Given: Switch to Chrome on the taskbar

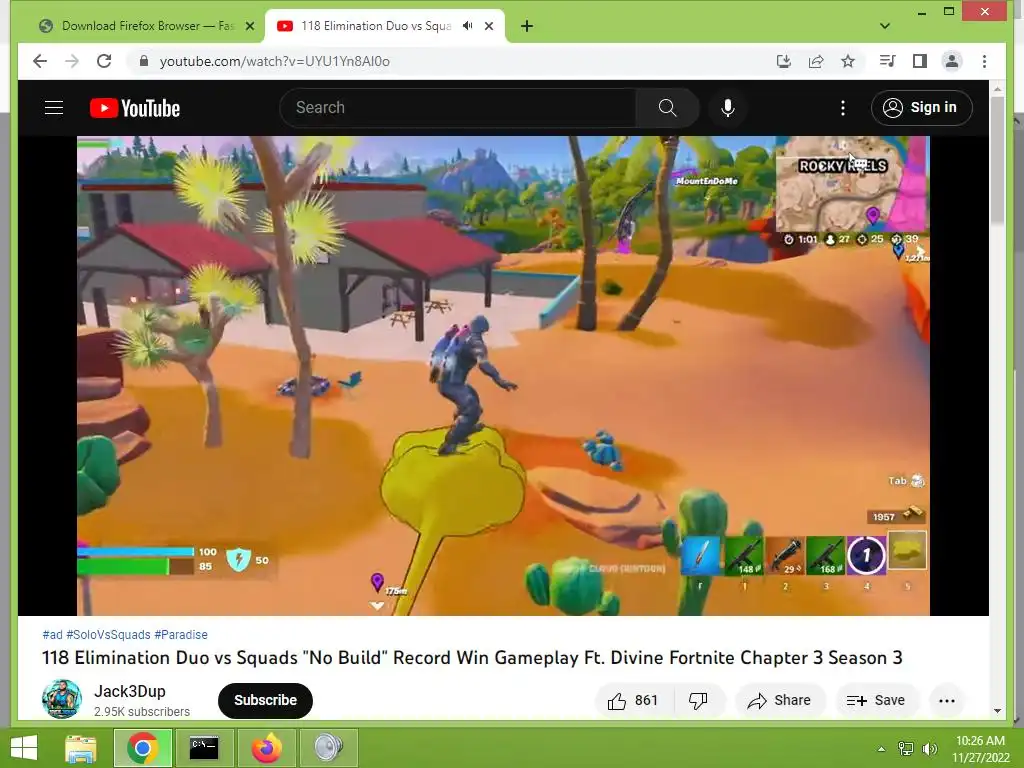Looking at the screenshot, I should (143, 748).
